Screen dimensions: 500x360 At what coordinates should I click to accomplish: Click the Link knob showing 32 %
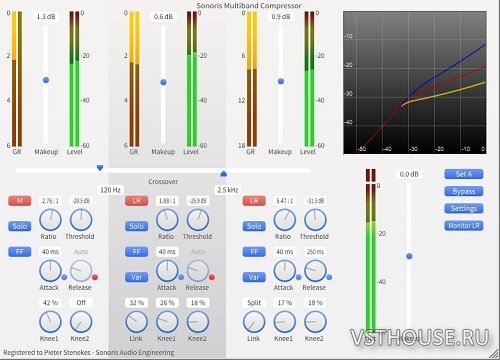point(137,322)
